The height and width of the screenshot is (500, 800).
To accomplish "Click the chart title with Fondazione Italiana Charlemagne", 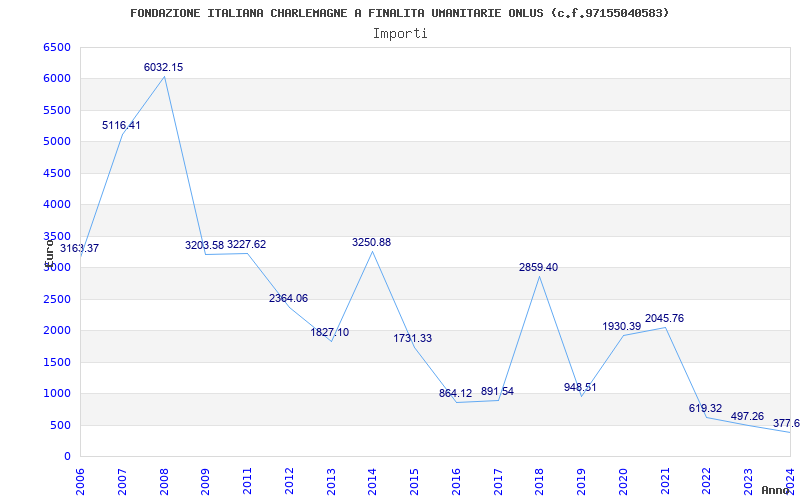I will click(x=400, y=13).
